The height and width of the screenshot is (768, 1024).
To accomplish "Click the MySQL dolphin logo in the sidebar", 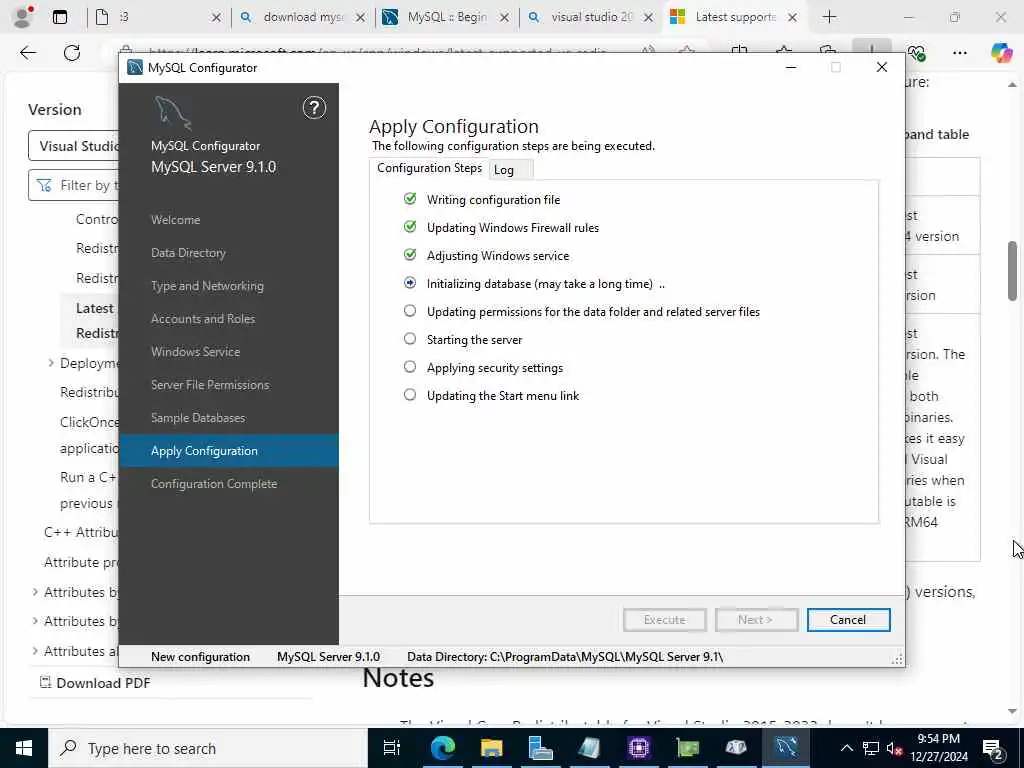I will pyautogui.click(x=172, y=112).
